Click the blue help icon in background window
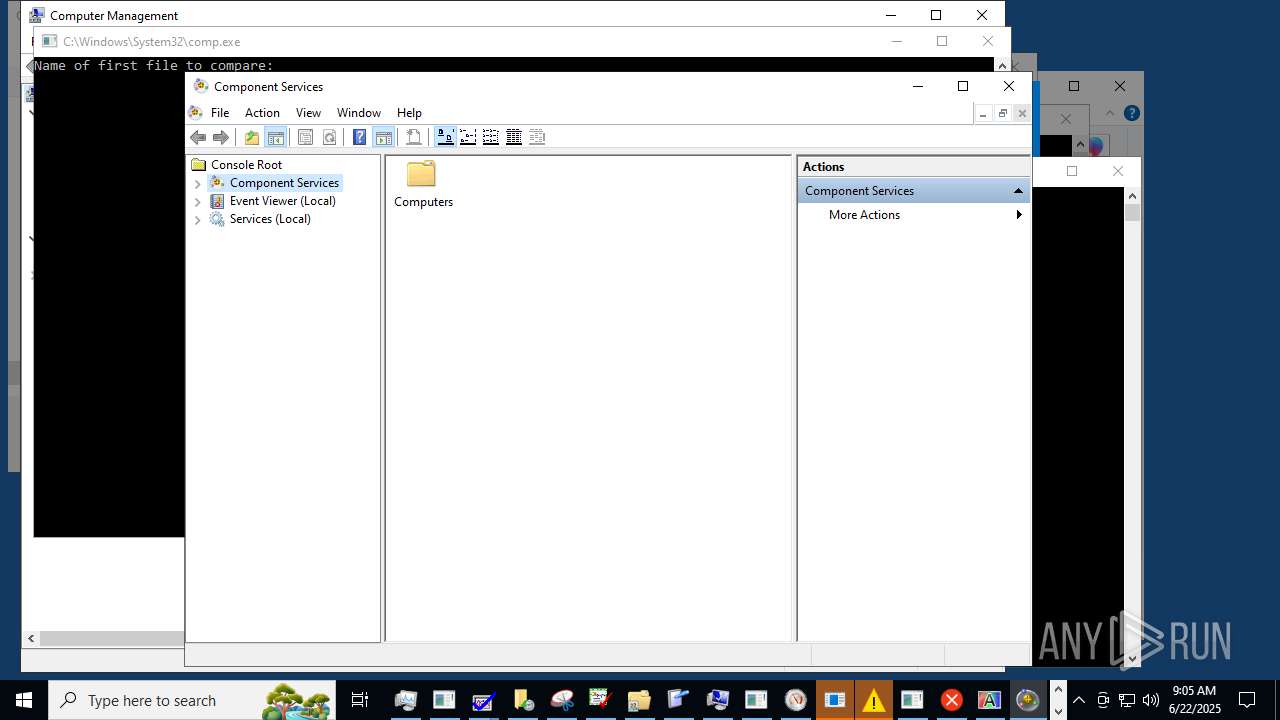 click(x=1131, y=114)
